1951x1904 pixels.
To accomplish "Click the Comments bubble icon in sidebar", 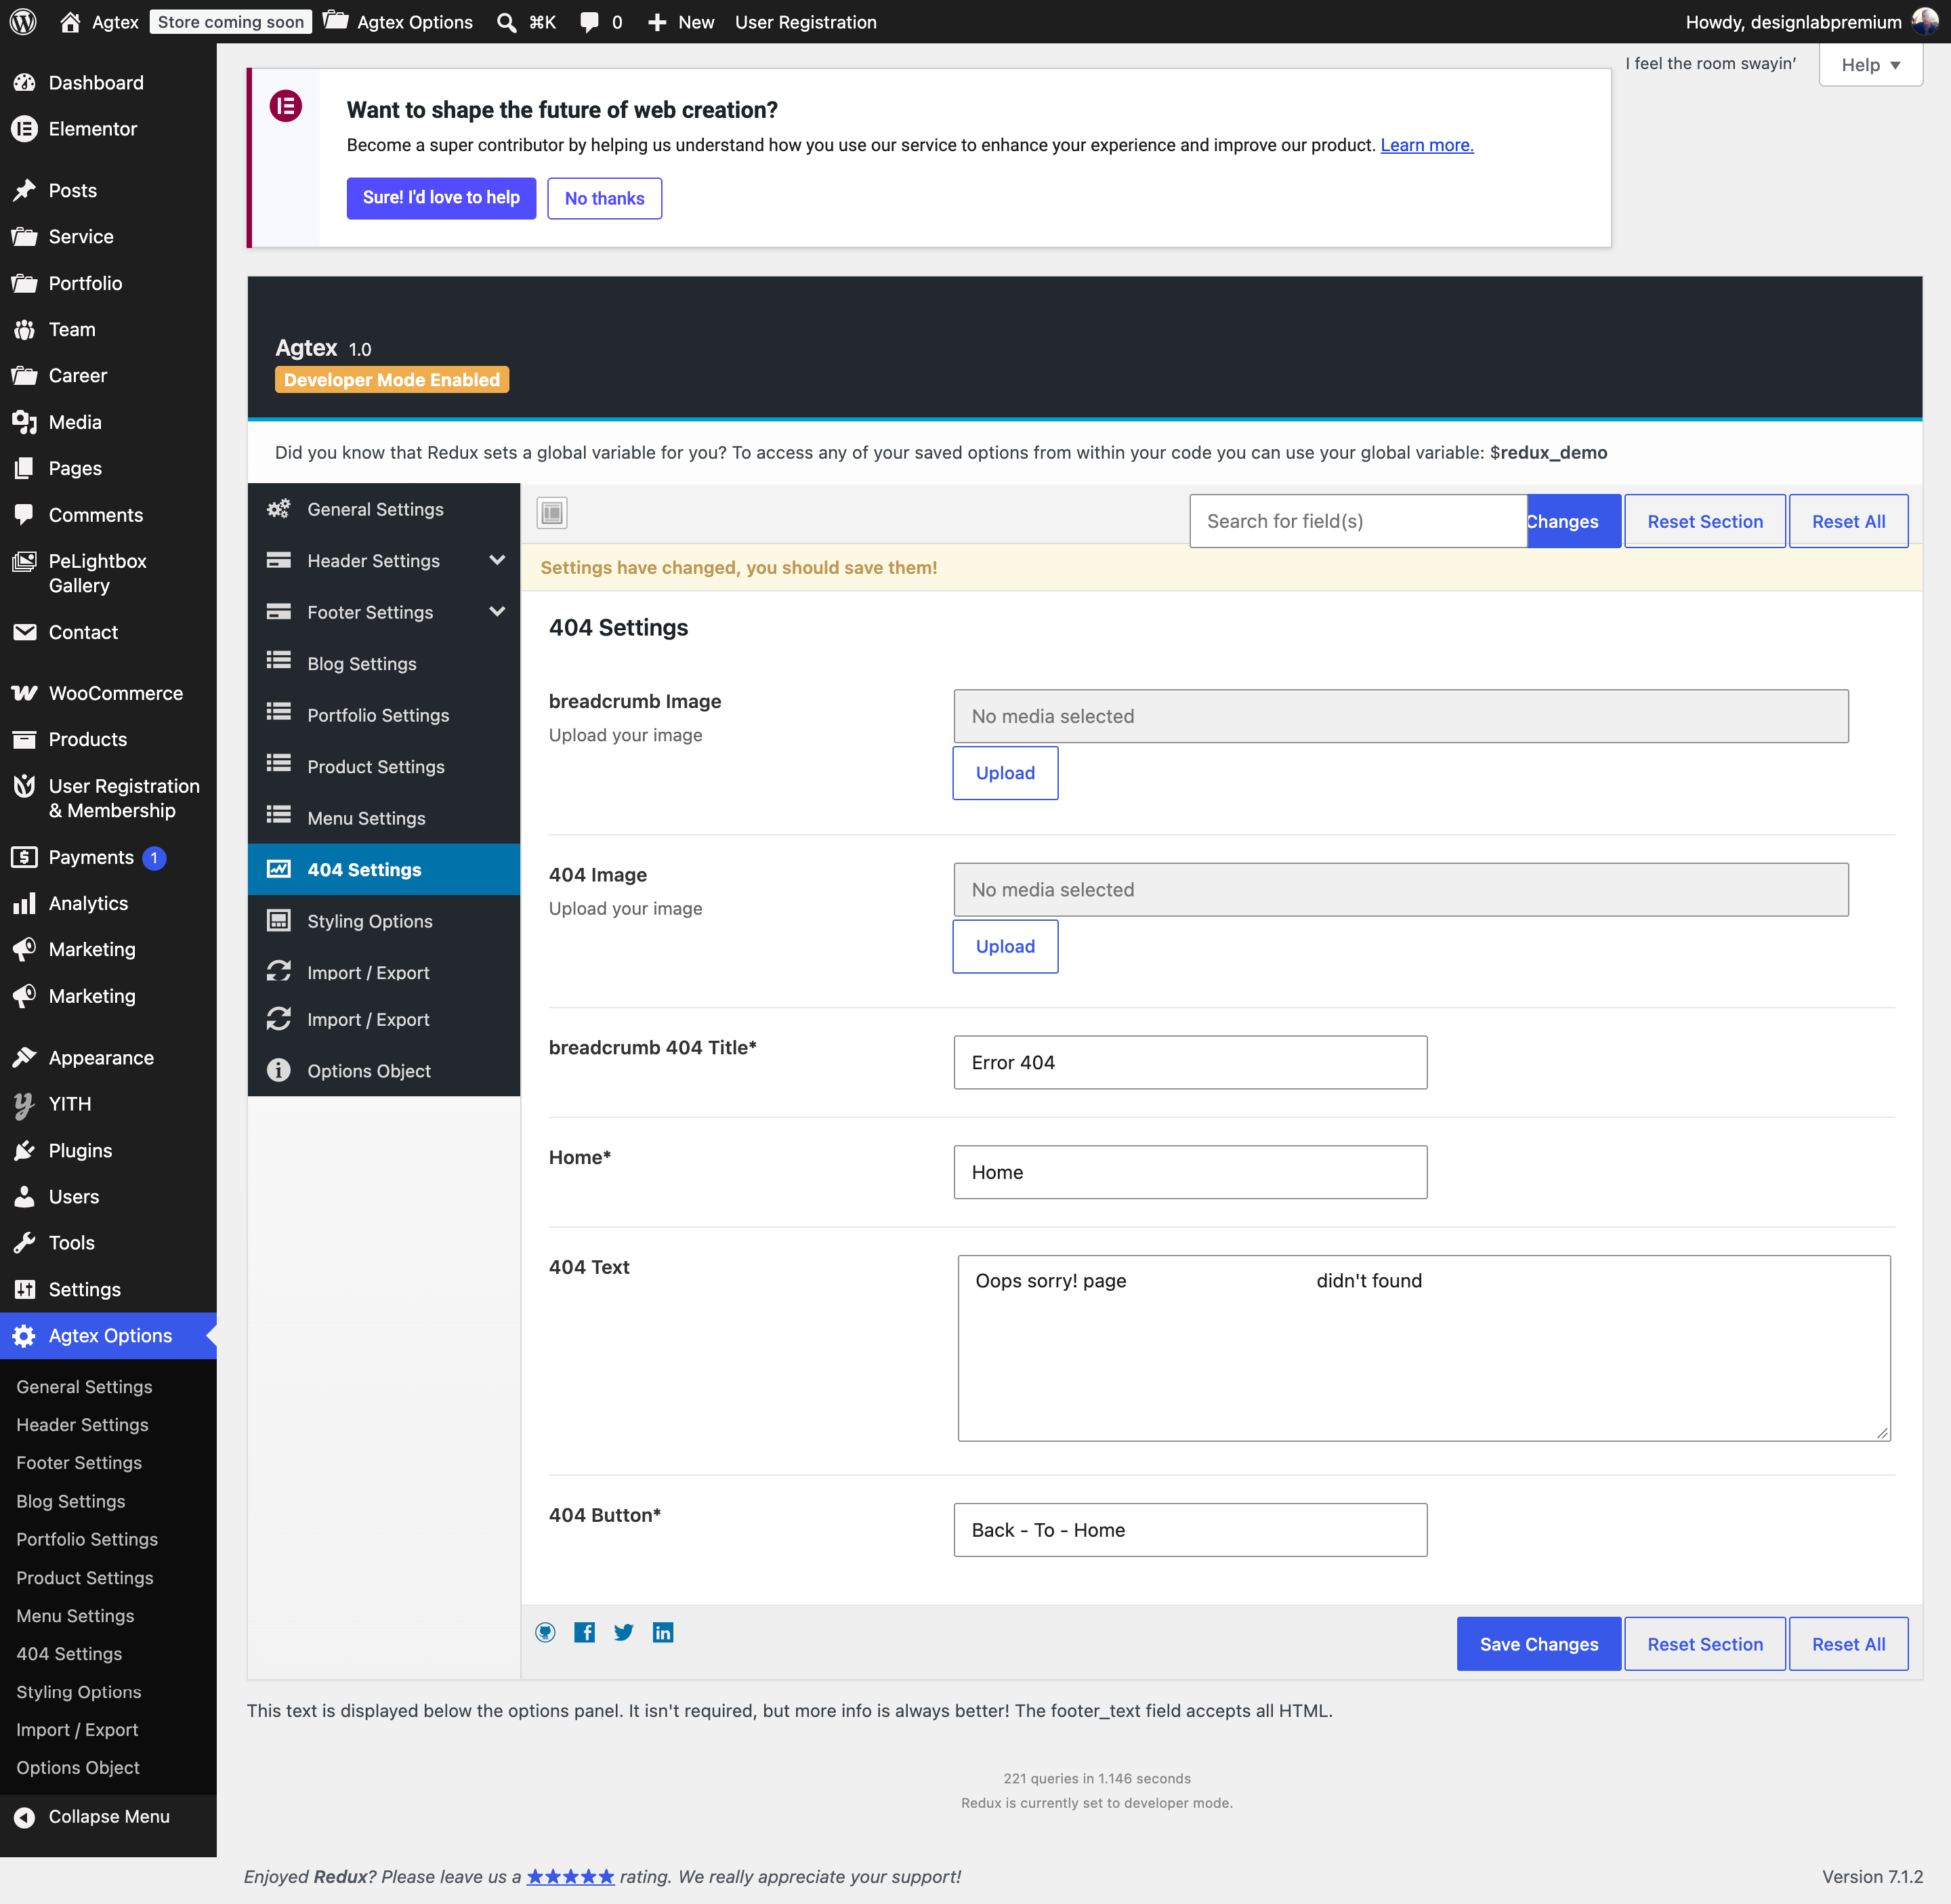I will point(24,515).
